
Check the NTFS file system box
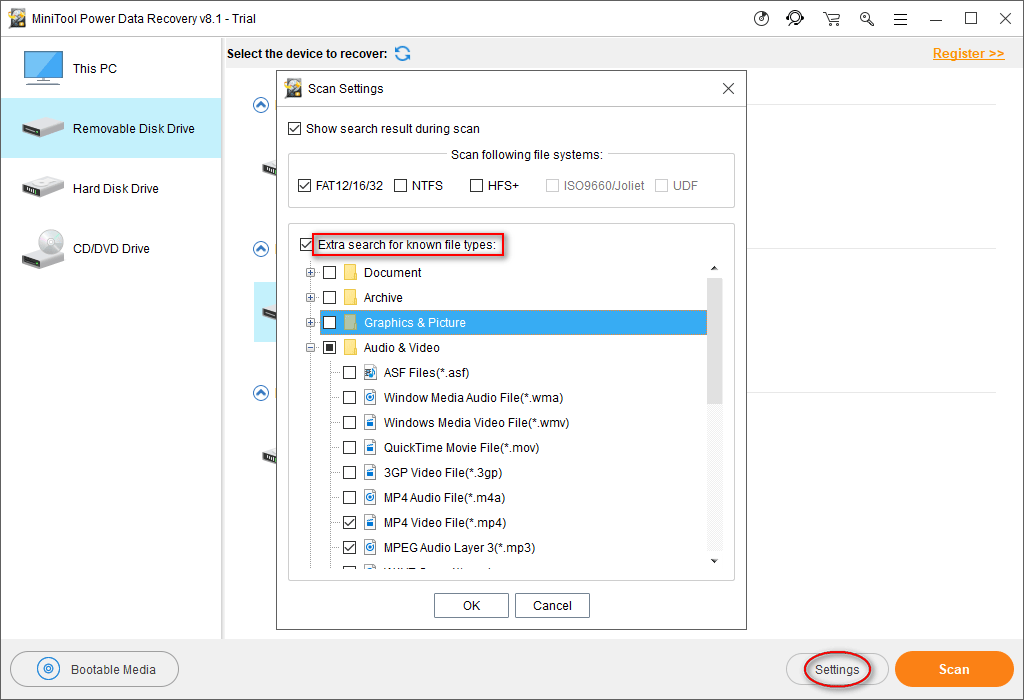[400, 185]
